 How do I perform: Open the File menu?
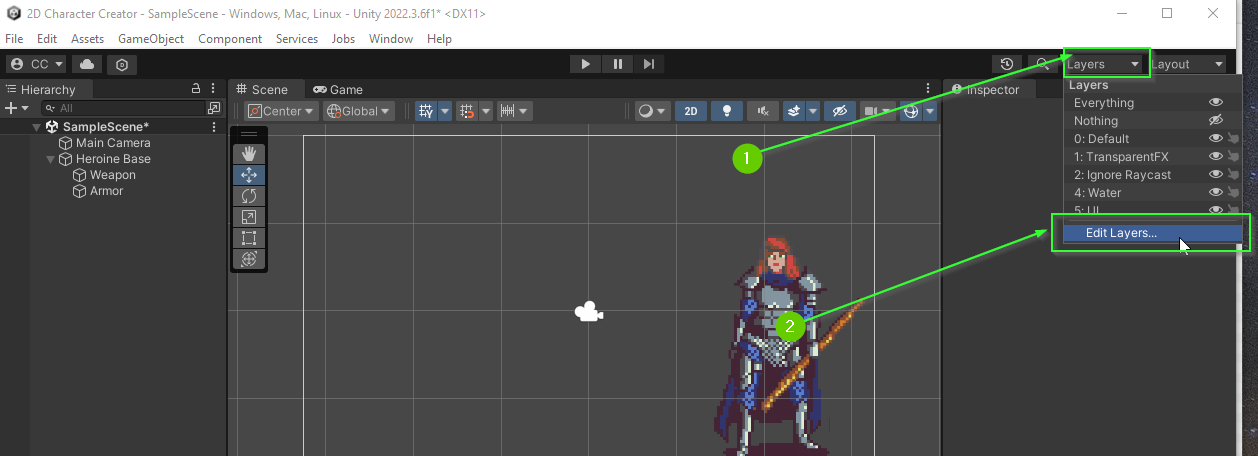pyautogui.click(x=14, y=39)
